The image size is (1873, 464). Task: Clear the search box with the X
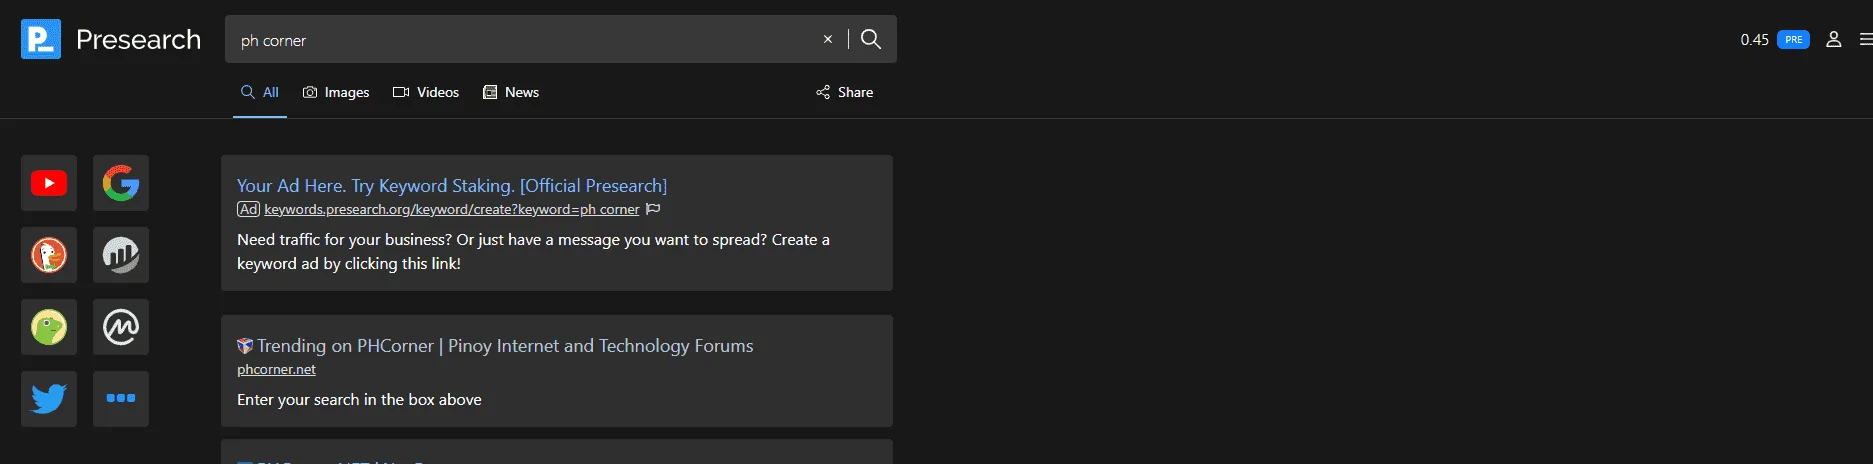(828, 39)
